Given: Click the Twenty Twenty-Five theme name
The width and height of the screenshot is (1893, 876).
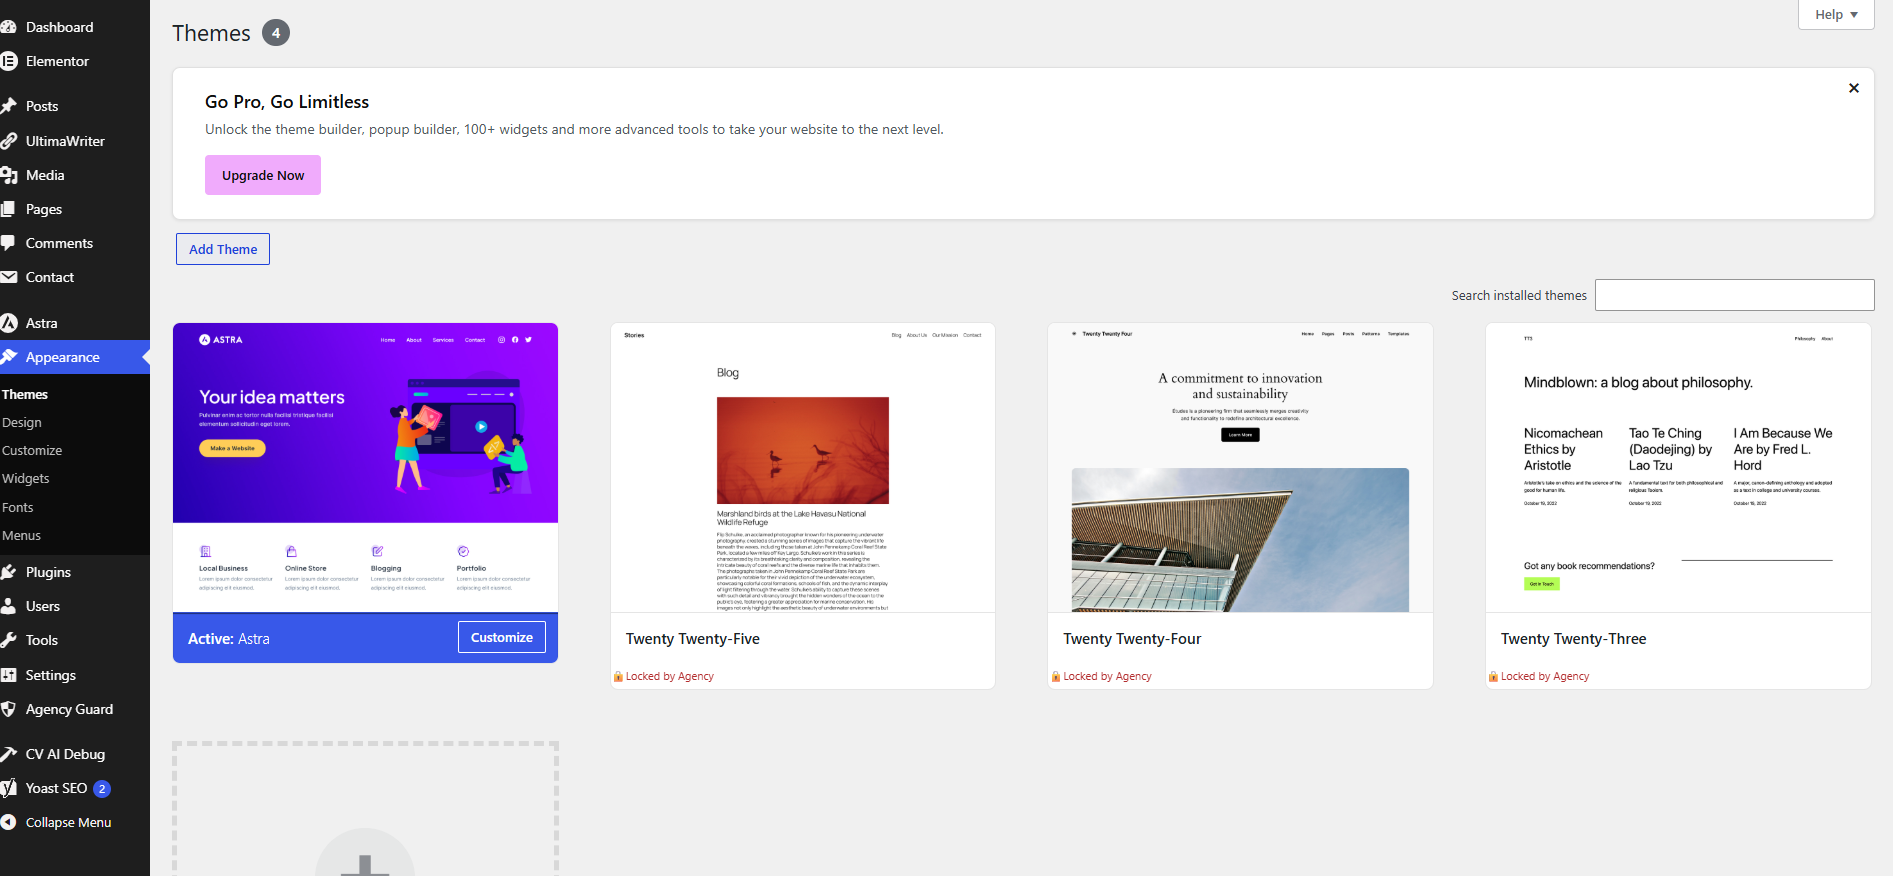Looking at the screenshot, I should [693, 639].
